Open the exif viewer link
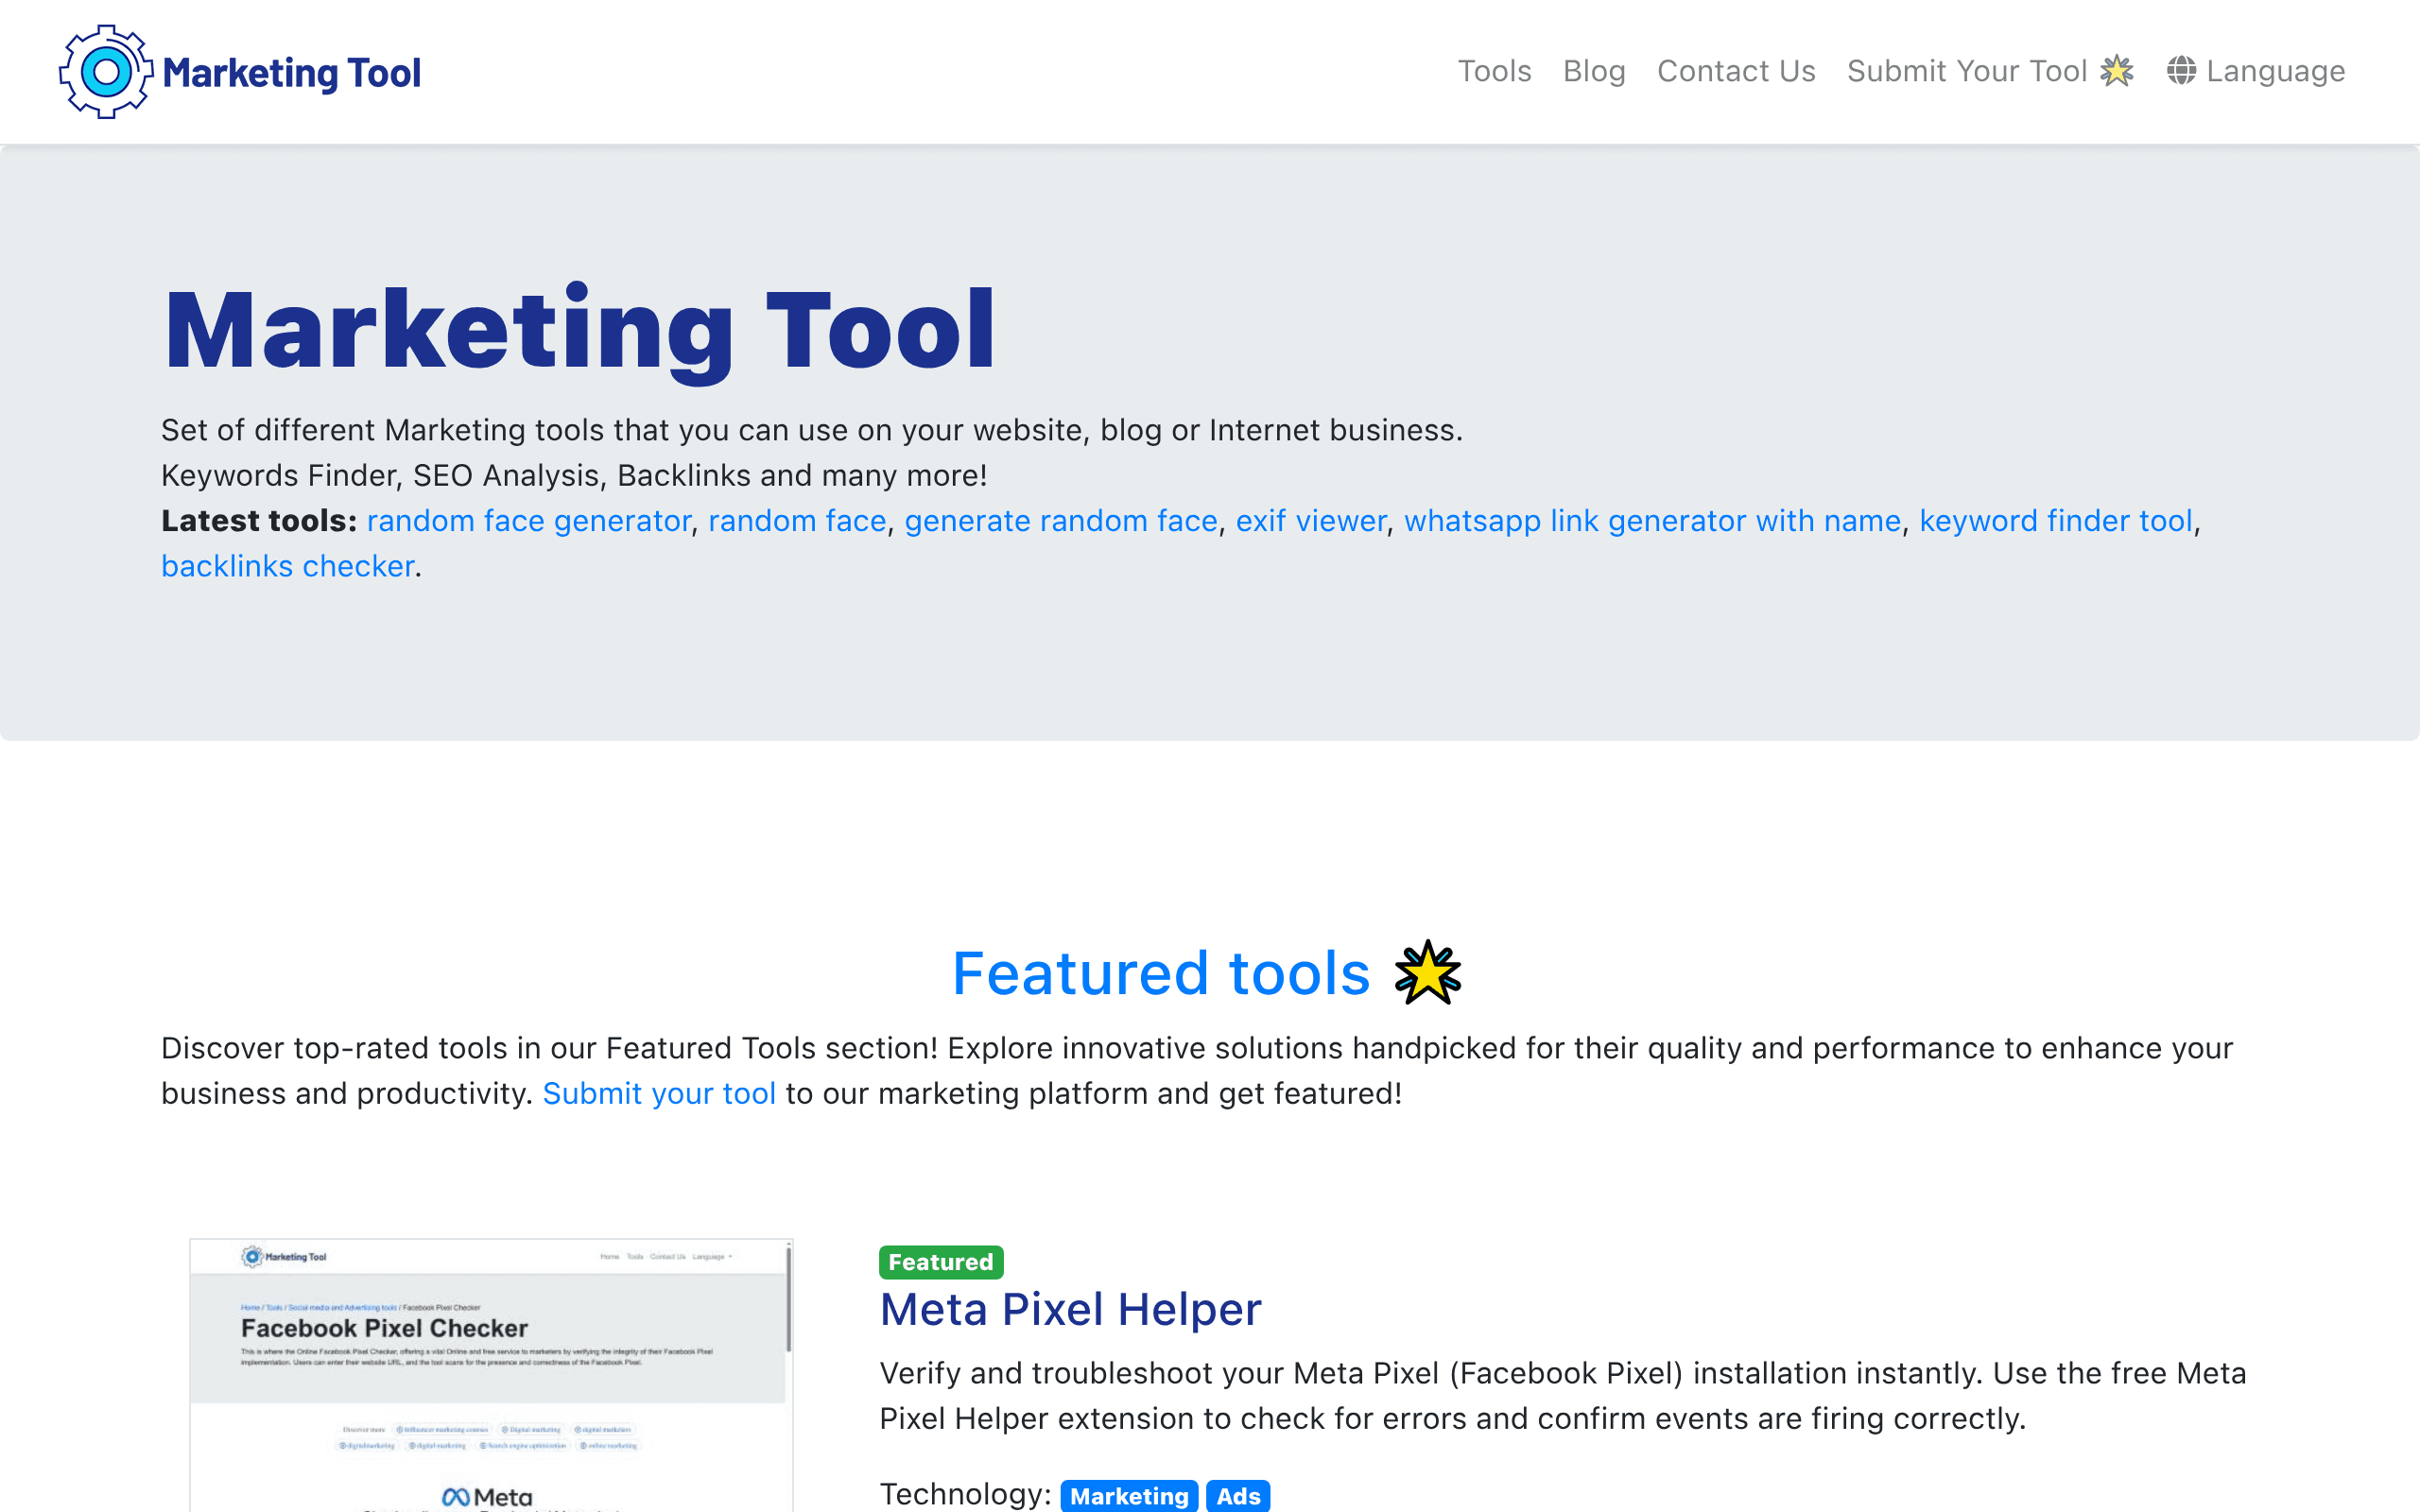2420x1512 pixels. 1311,521
